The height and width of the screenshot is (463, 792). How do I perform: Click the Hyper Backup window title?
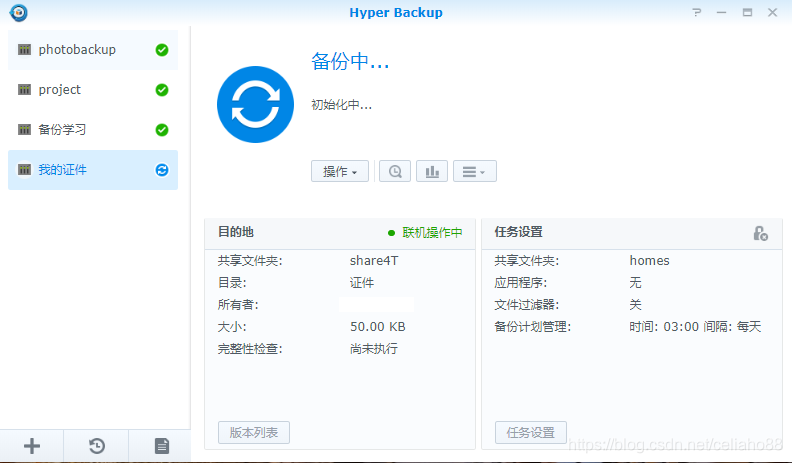click(396, 13)
